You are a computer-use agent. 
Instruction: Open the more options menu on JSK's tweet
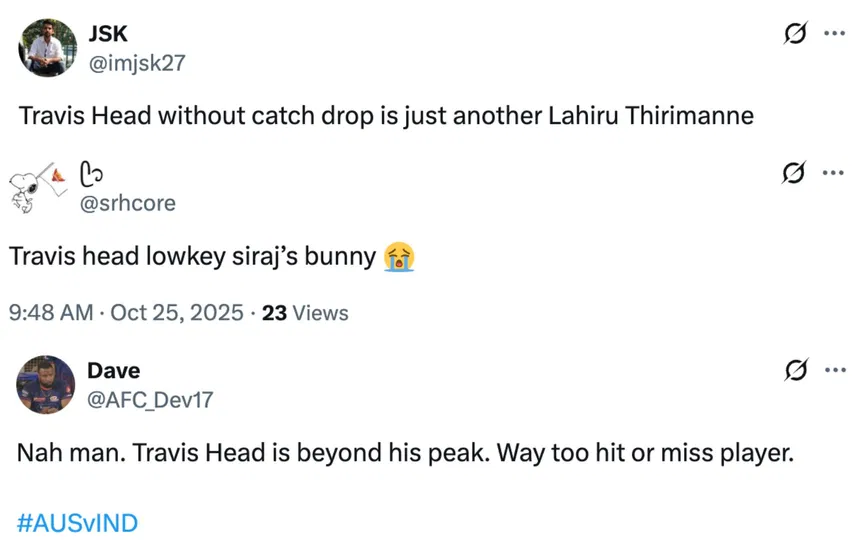coord(833,34)
